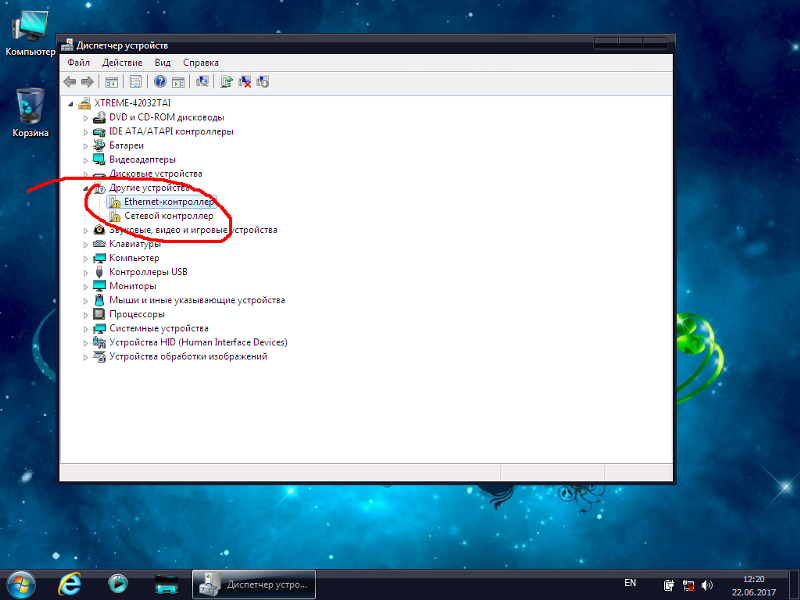The height and width of the screenshot is (600, 800).
Task: Click the Forward arrow in the toolbar
Action: coord(87,82)
